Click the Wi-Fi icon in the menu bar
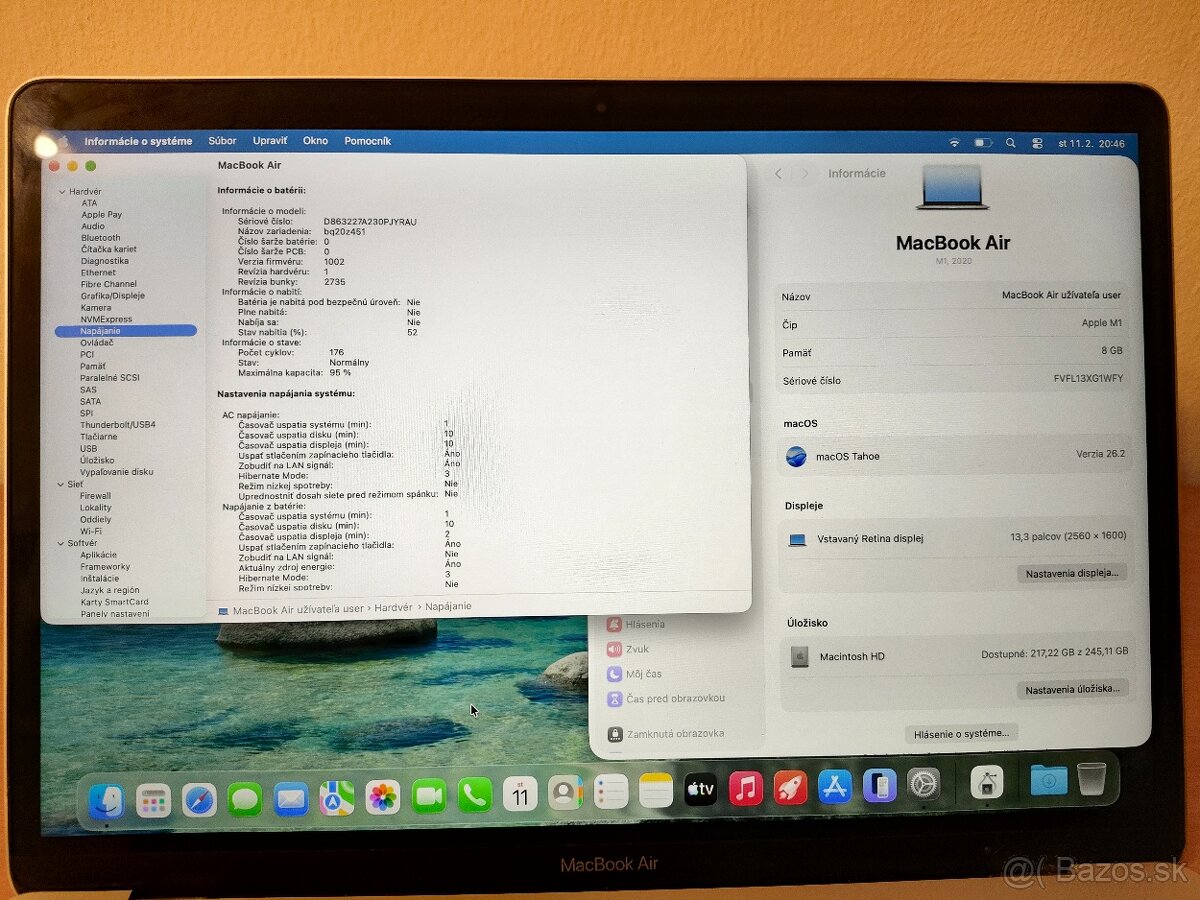 (x=954, y=143)
